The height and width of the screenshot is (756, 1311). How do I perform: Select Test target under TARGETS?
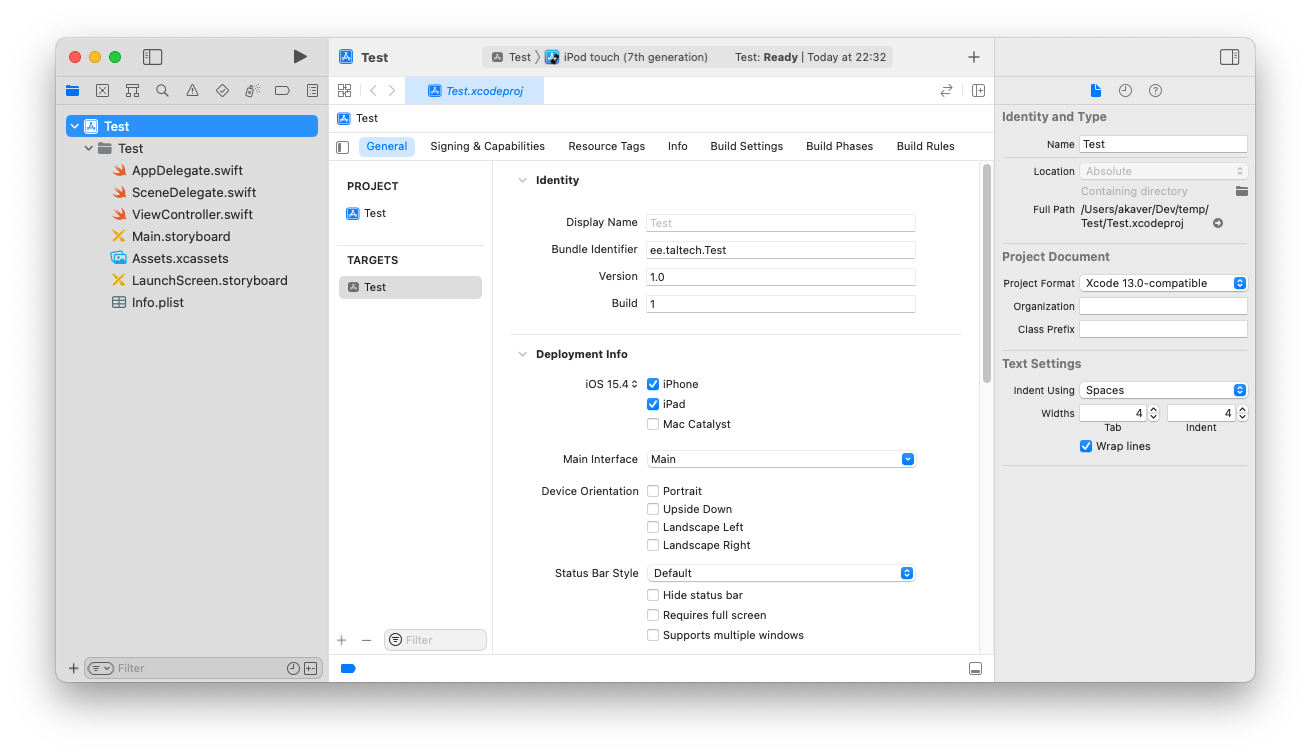point(410,287)
